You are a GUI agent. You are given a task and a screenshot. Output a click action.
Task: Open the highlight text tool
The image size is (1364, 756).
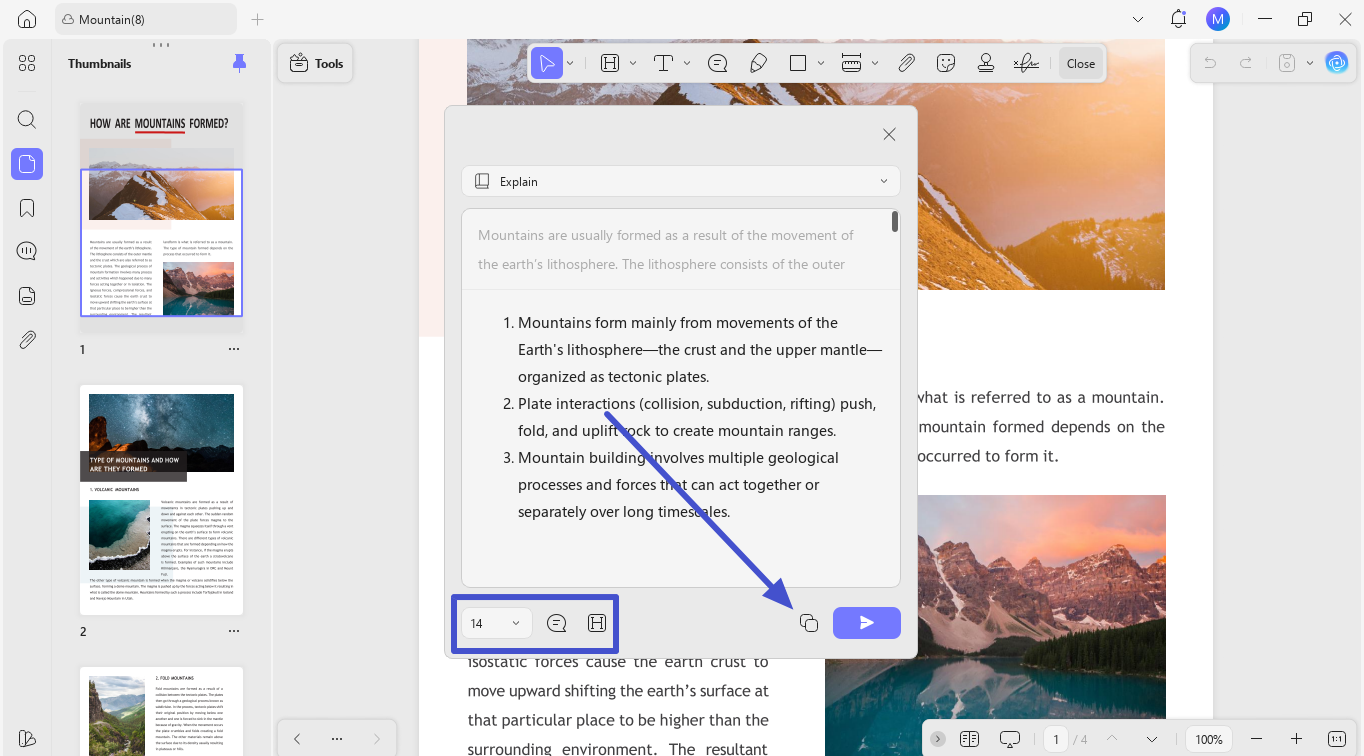click(x=610, y=63)
